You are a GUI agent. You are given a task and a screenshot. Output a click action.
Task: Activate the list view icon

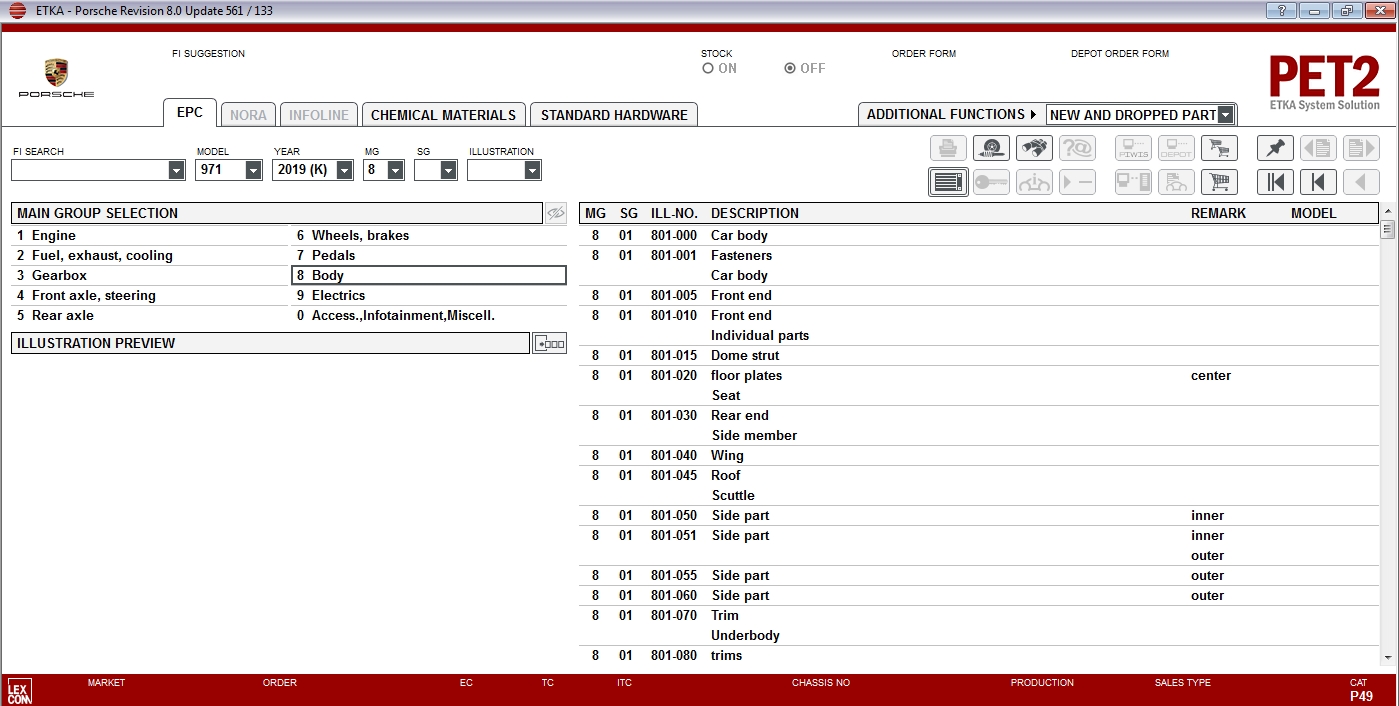click(x=948, y=182)
